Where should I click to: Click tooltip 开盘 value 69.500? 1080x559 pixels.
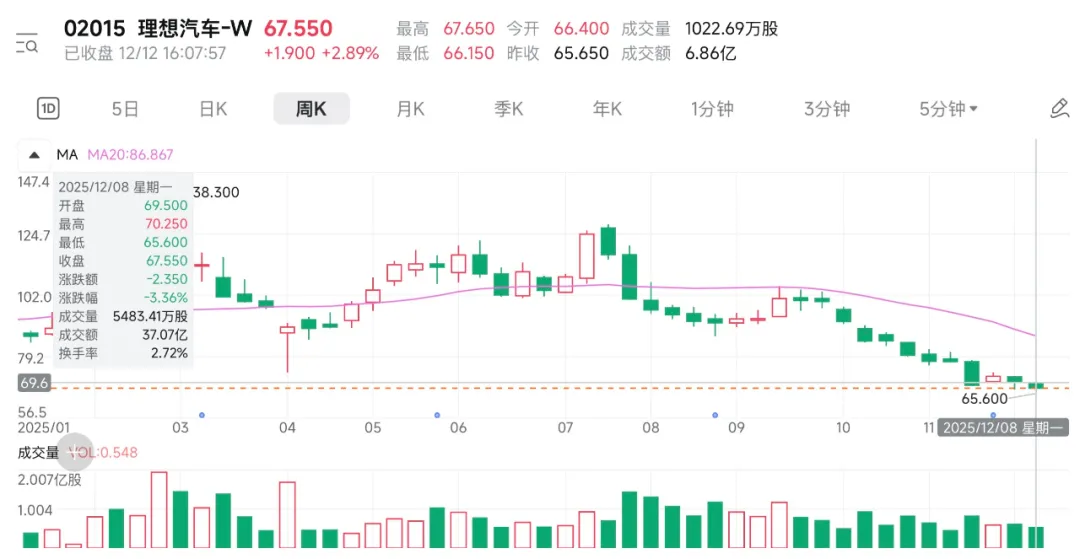pyautogui.click(x=165, y=205)
